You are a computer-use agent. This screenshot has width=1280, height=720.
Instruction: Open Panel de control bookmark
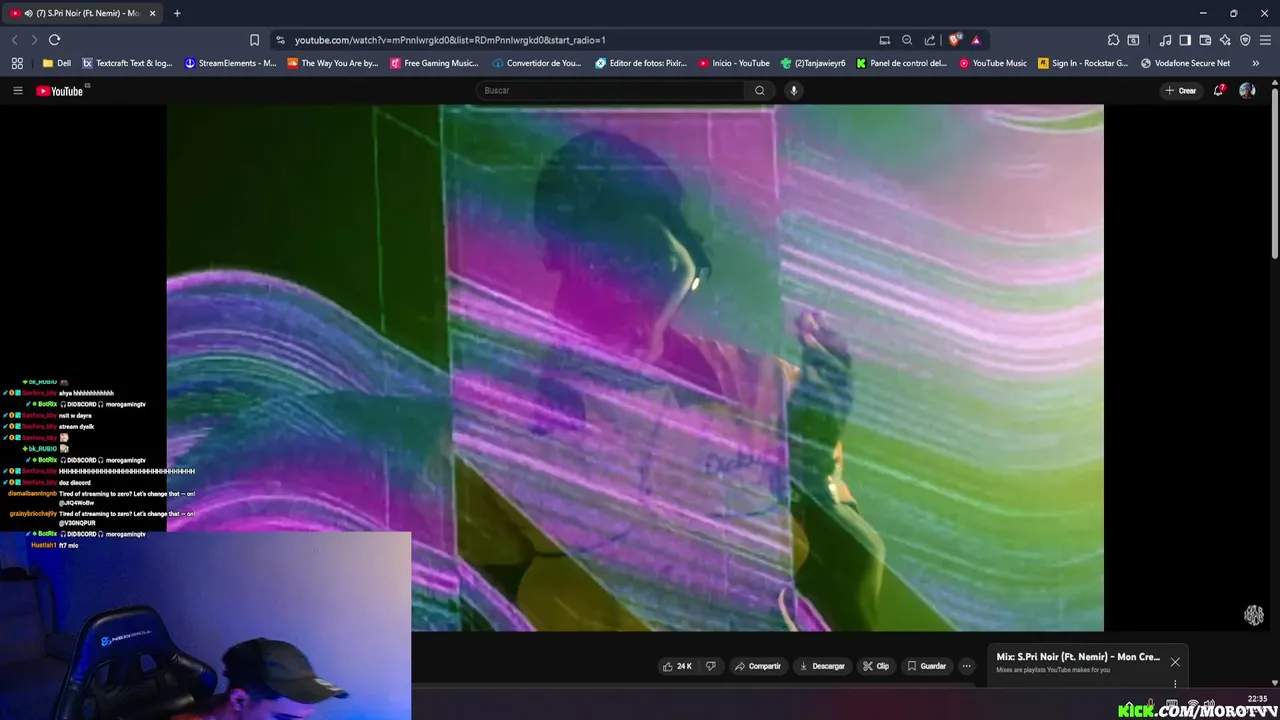[901, 63]
